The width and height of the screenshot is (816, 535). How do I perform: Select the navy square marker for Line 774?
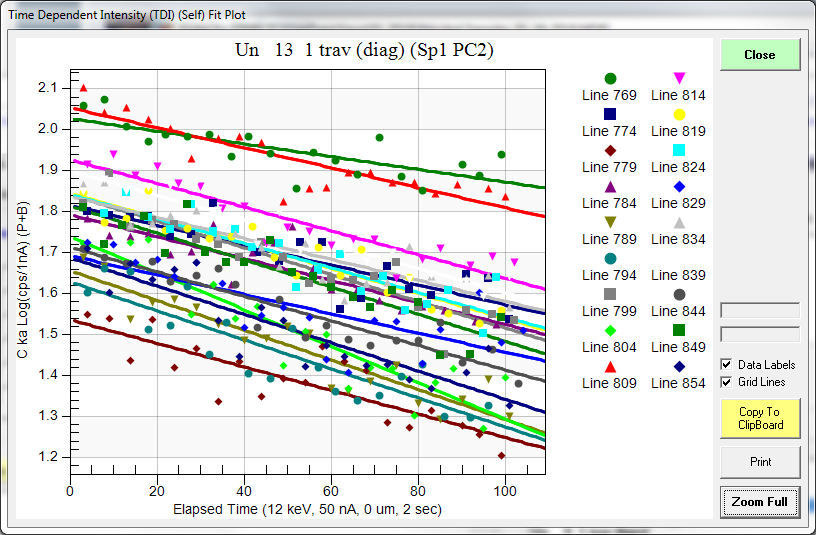pyautogui.click(x=610, y=114)
